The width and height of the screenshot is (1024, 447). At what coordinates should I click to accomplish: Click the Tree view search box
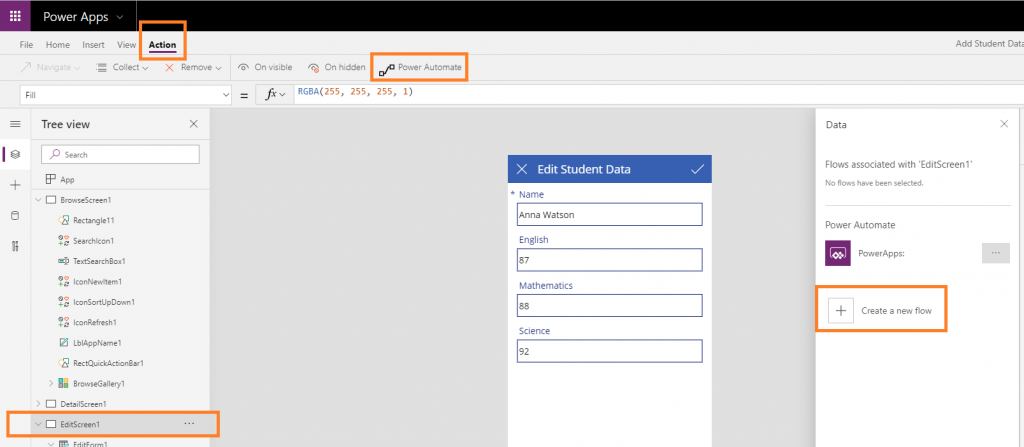coord(120,154)
